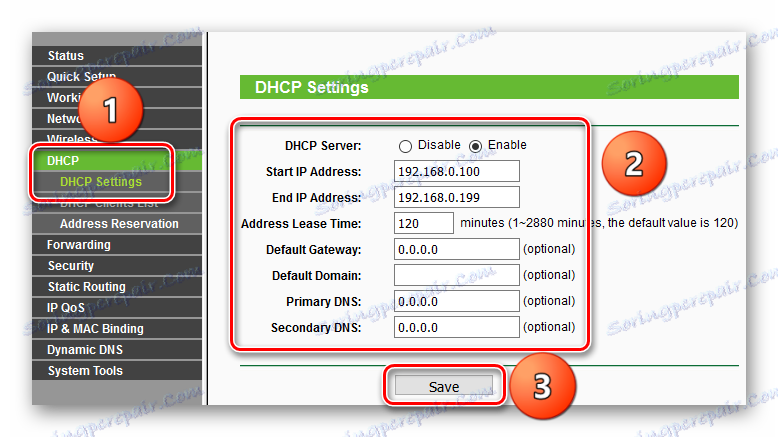
Task: Open the Forwarding menu item
Action: point(117,245)
